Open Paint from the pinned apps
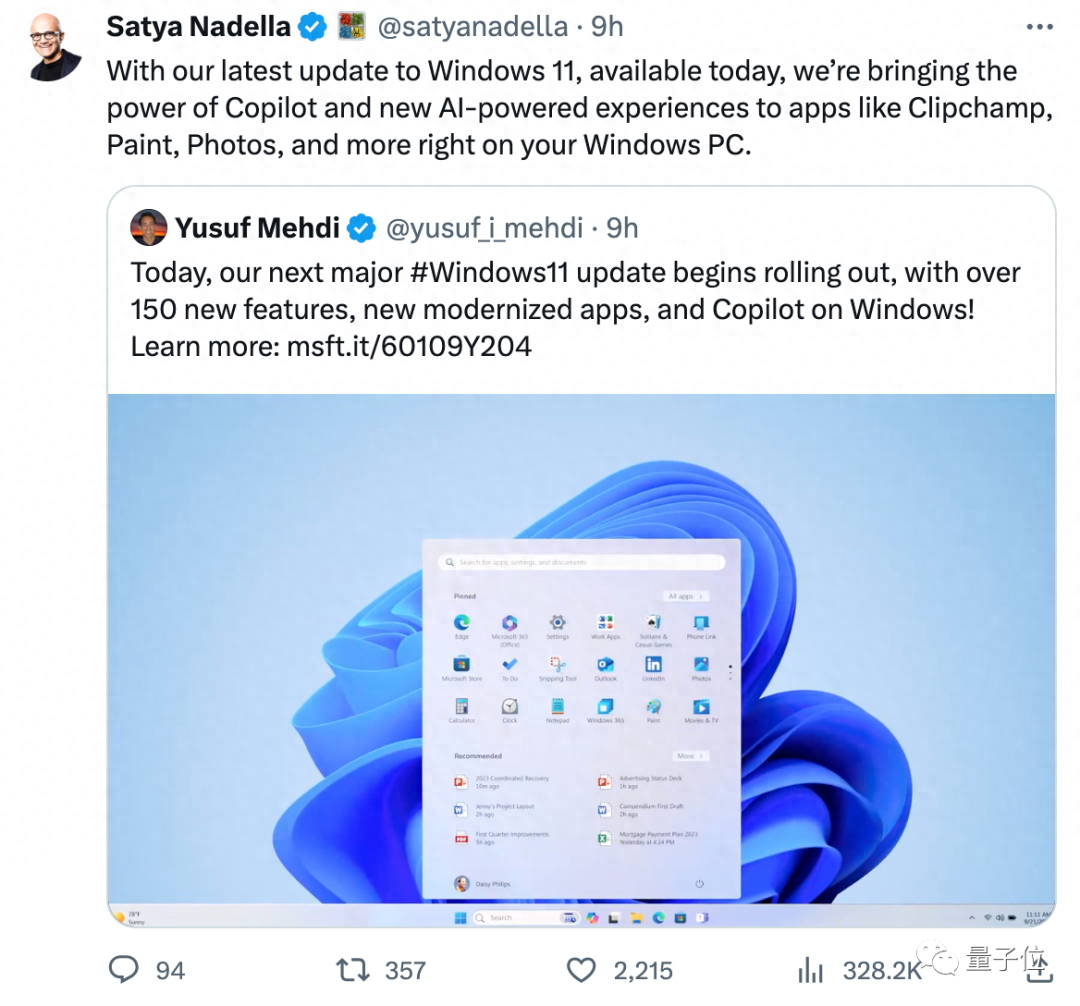Viewport: 1080px width, 1006px height. pyautogui.click(x=653, y=707)
